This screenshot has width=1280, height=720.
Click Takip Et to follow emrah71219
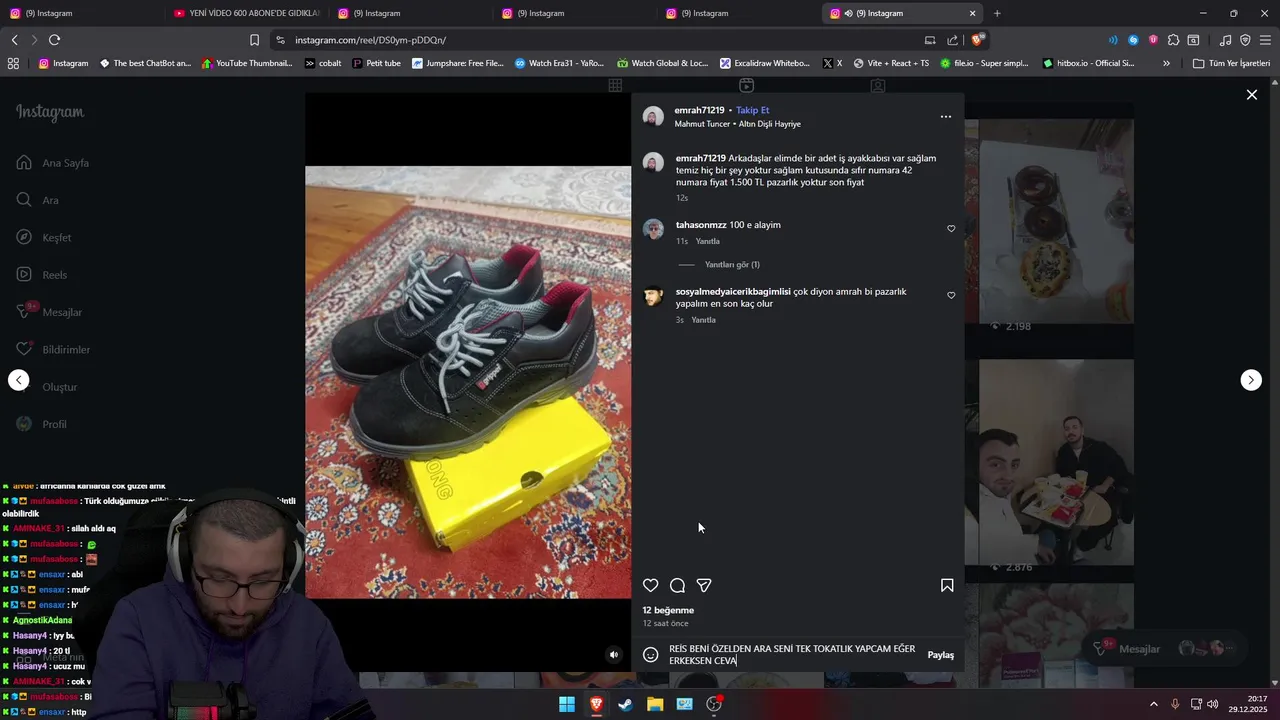click(x=752, y=110)
